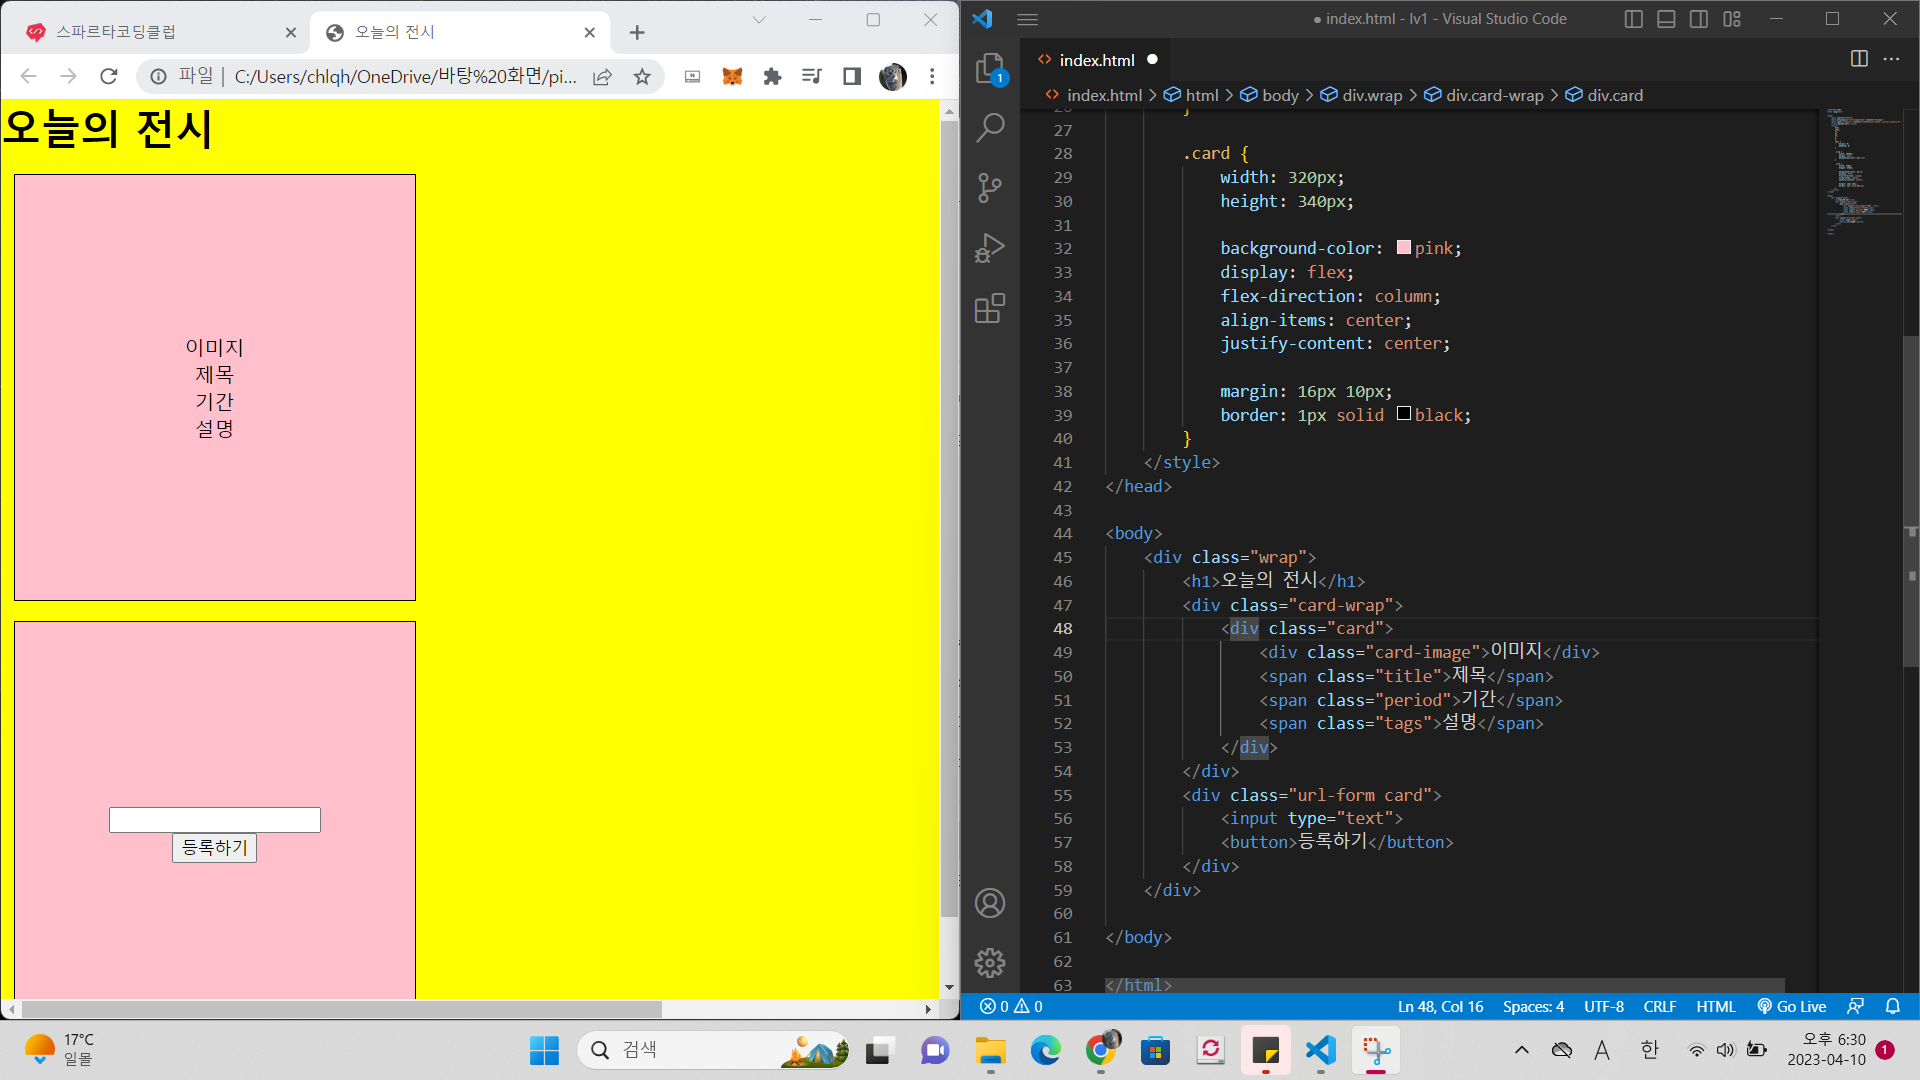Open the Extensions panel
The height and width of the screenshot is (1080, 1920).
pyautogui.click(x=990, y=308)
